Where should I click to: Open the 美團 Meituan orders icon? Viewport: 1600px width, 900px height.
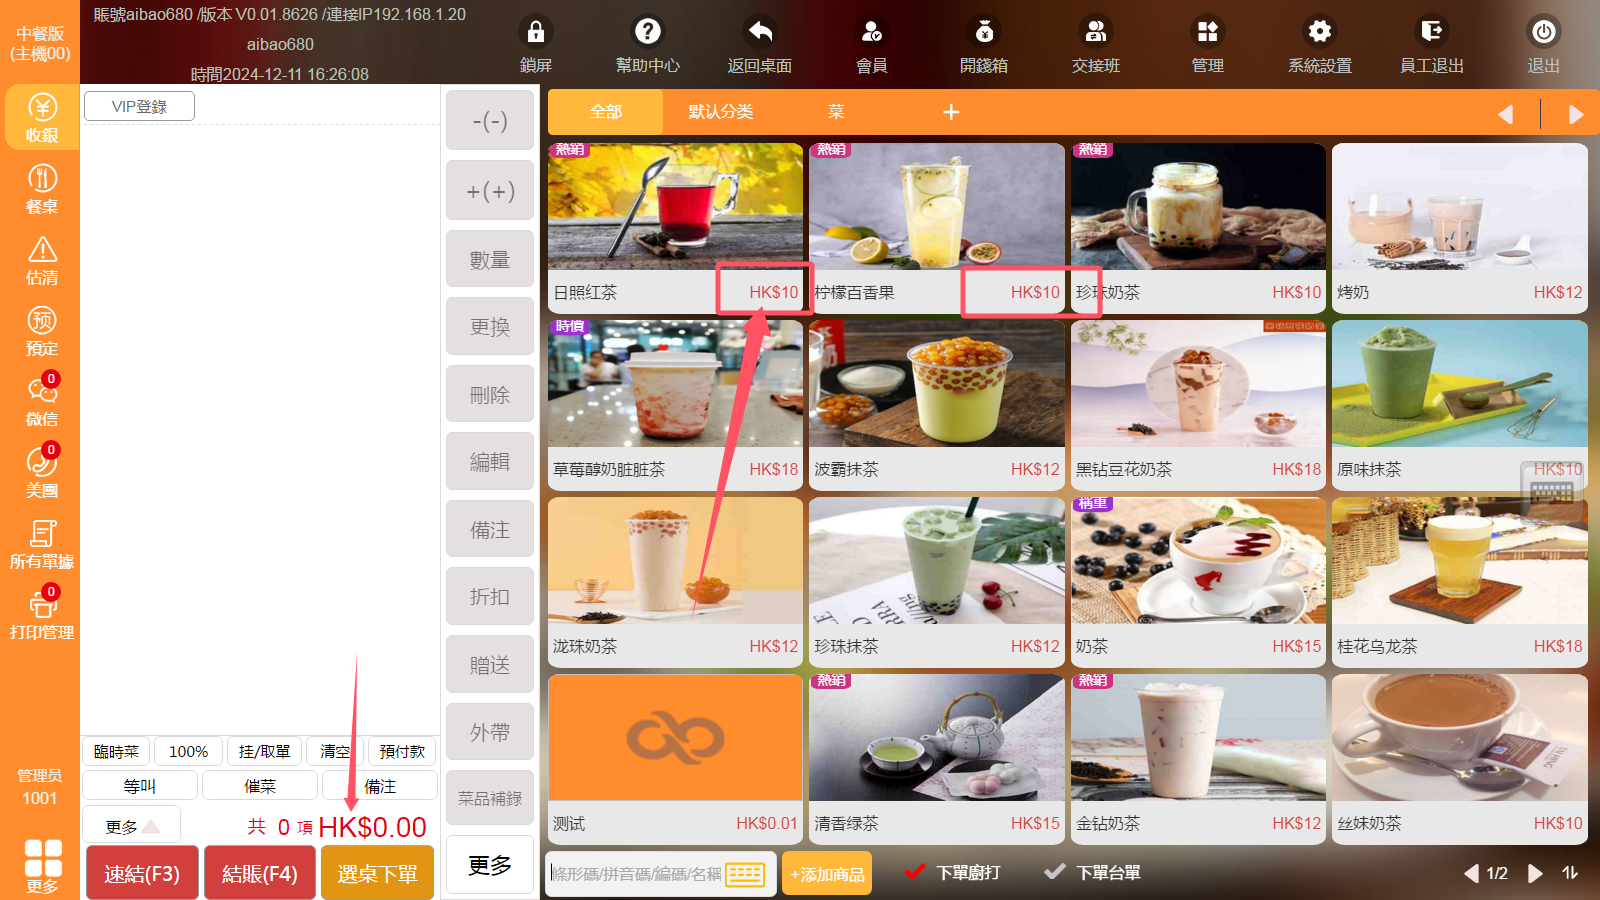pyautogui.click(x=41, y=473)
